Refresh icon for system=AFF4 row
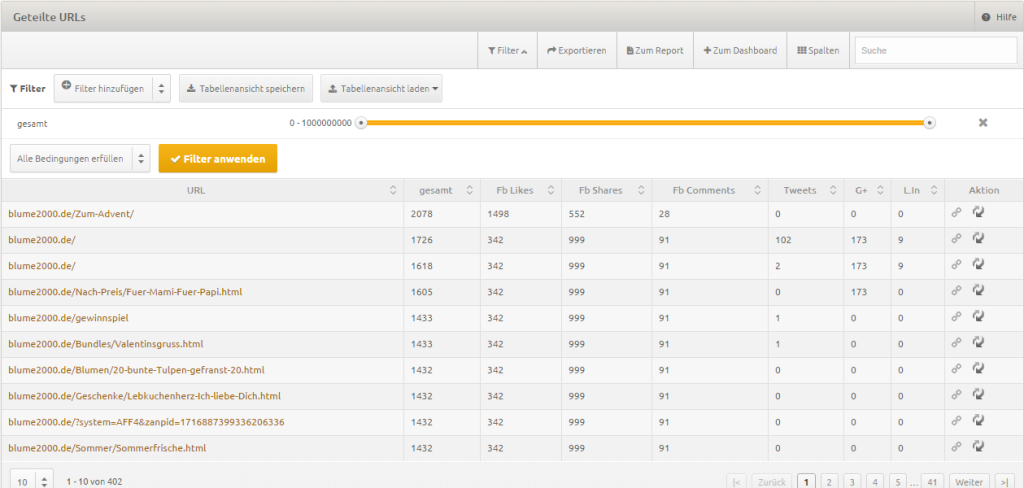 click(x=978, y=420)
